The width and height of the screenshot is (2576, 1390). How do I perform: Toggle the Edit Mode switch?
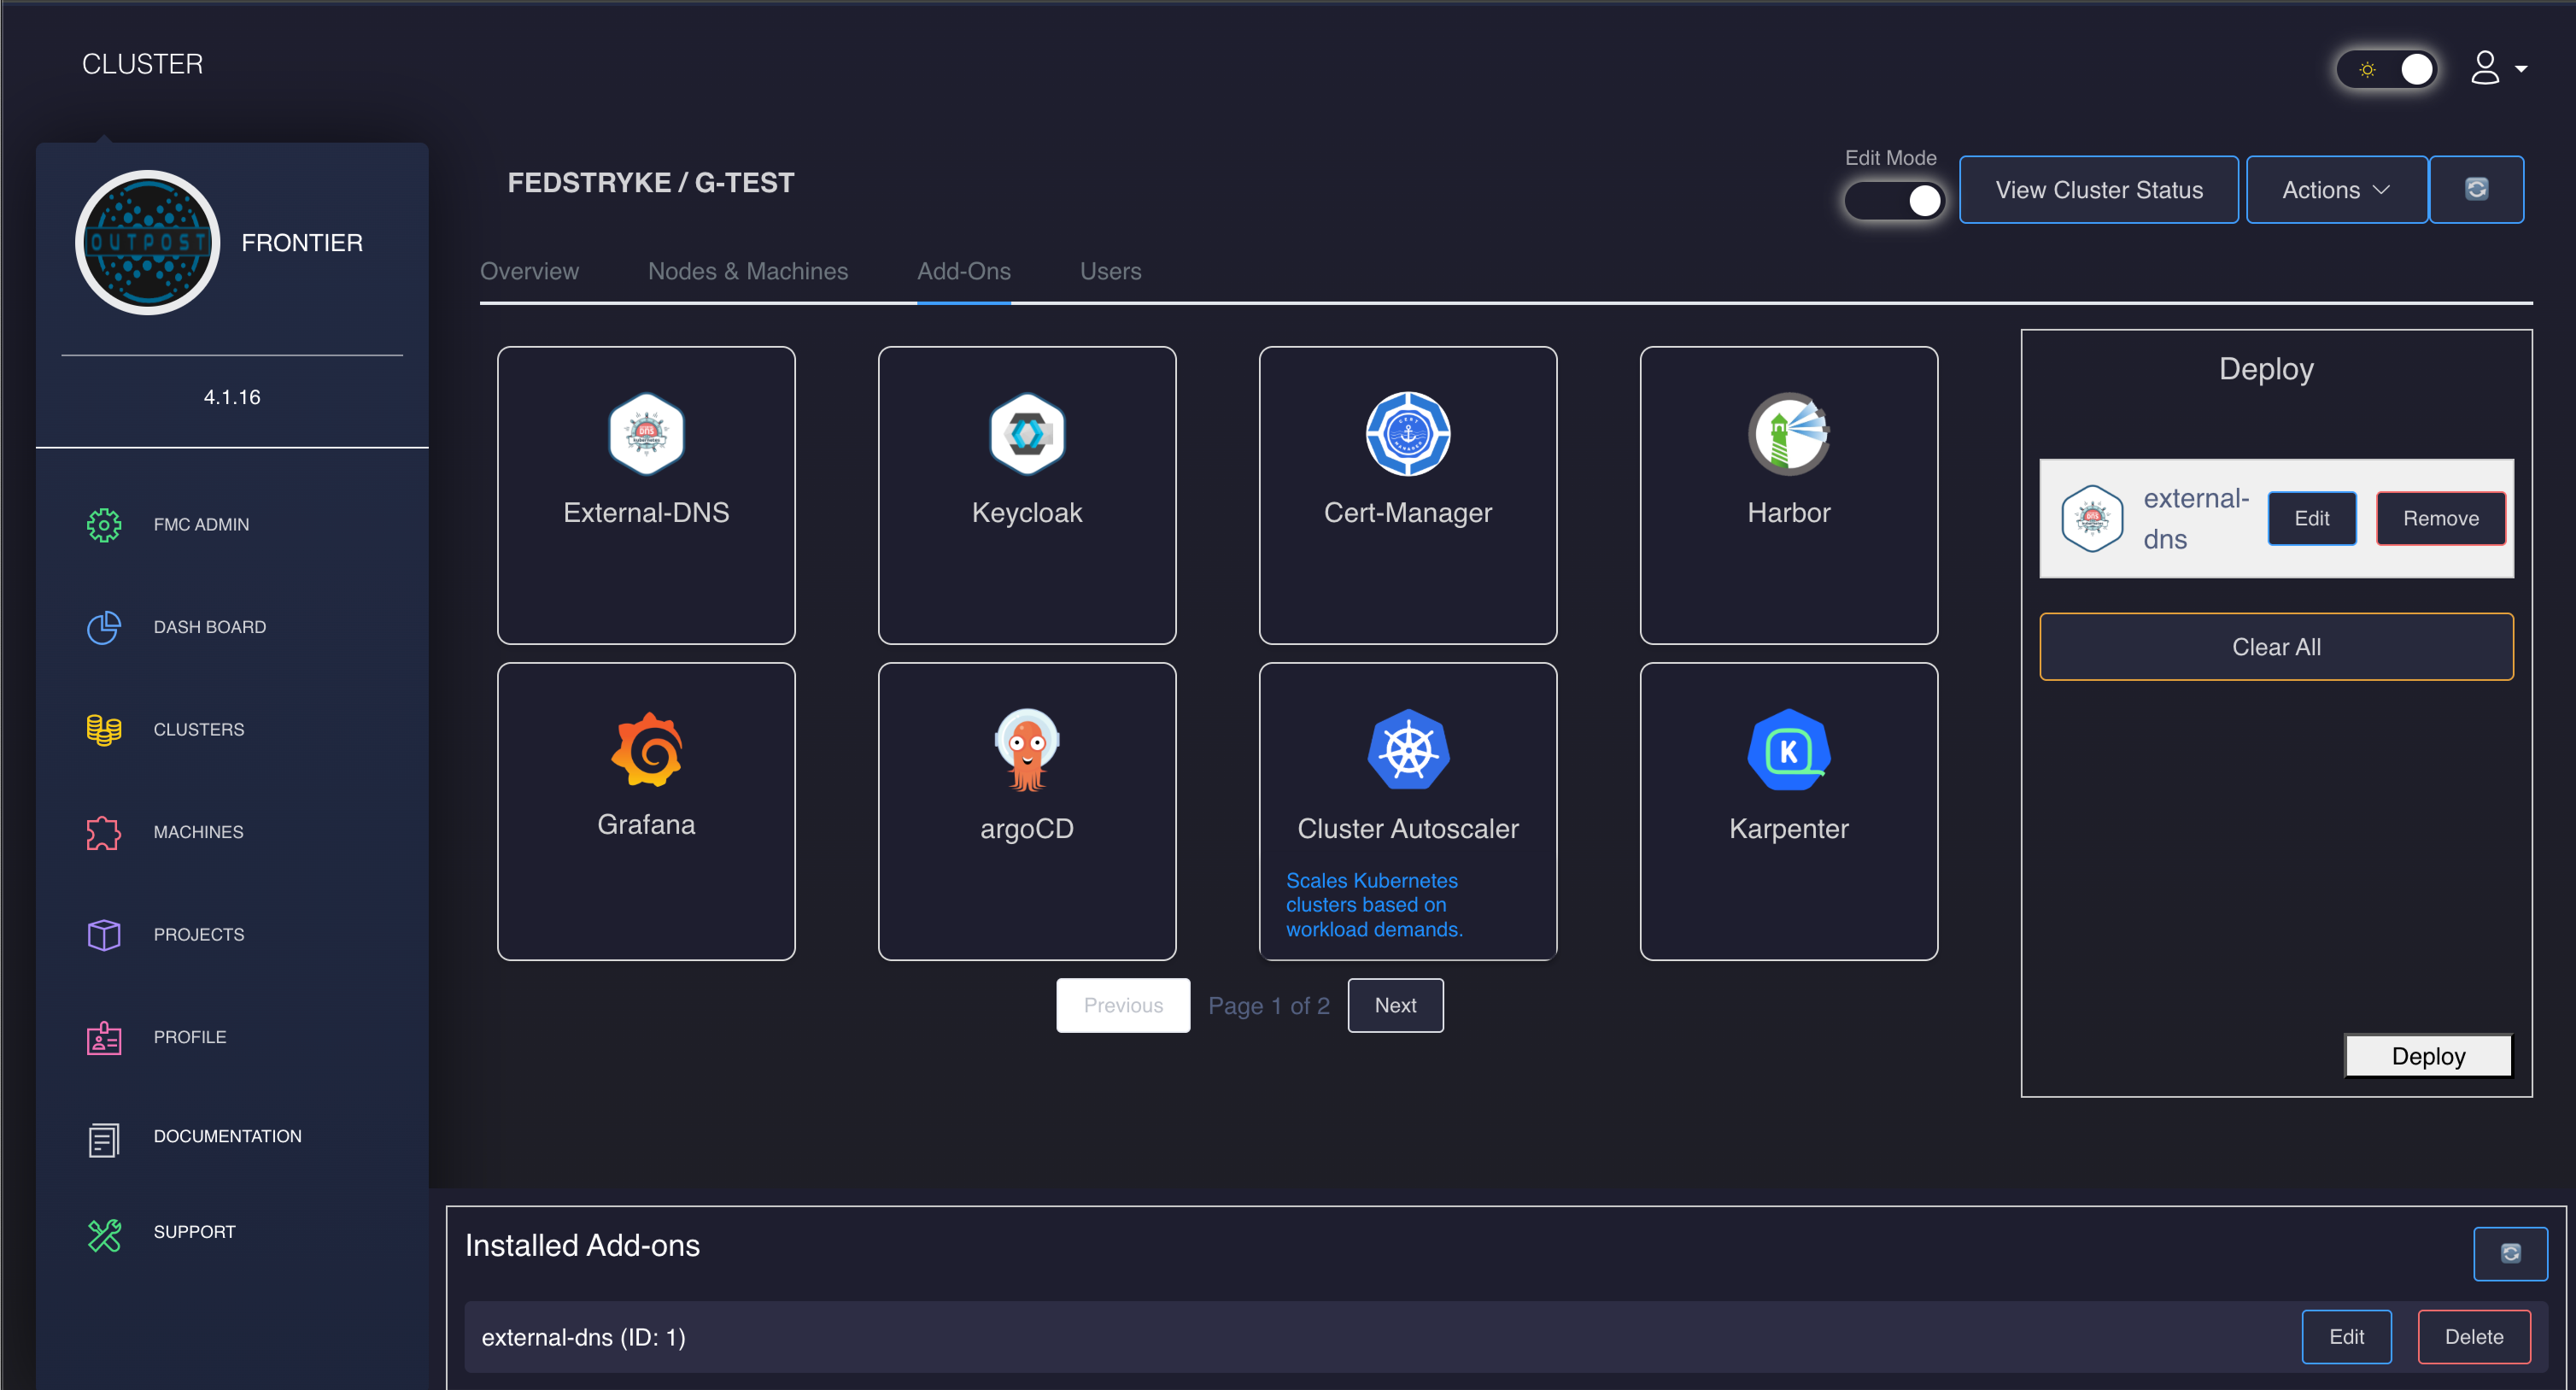1894,201
